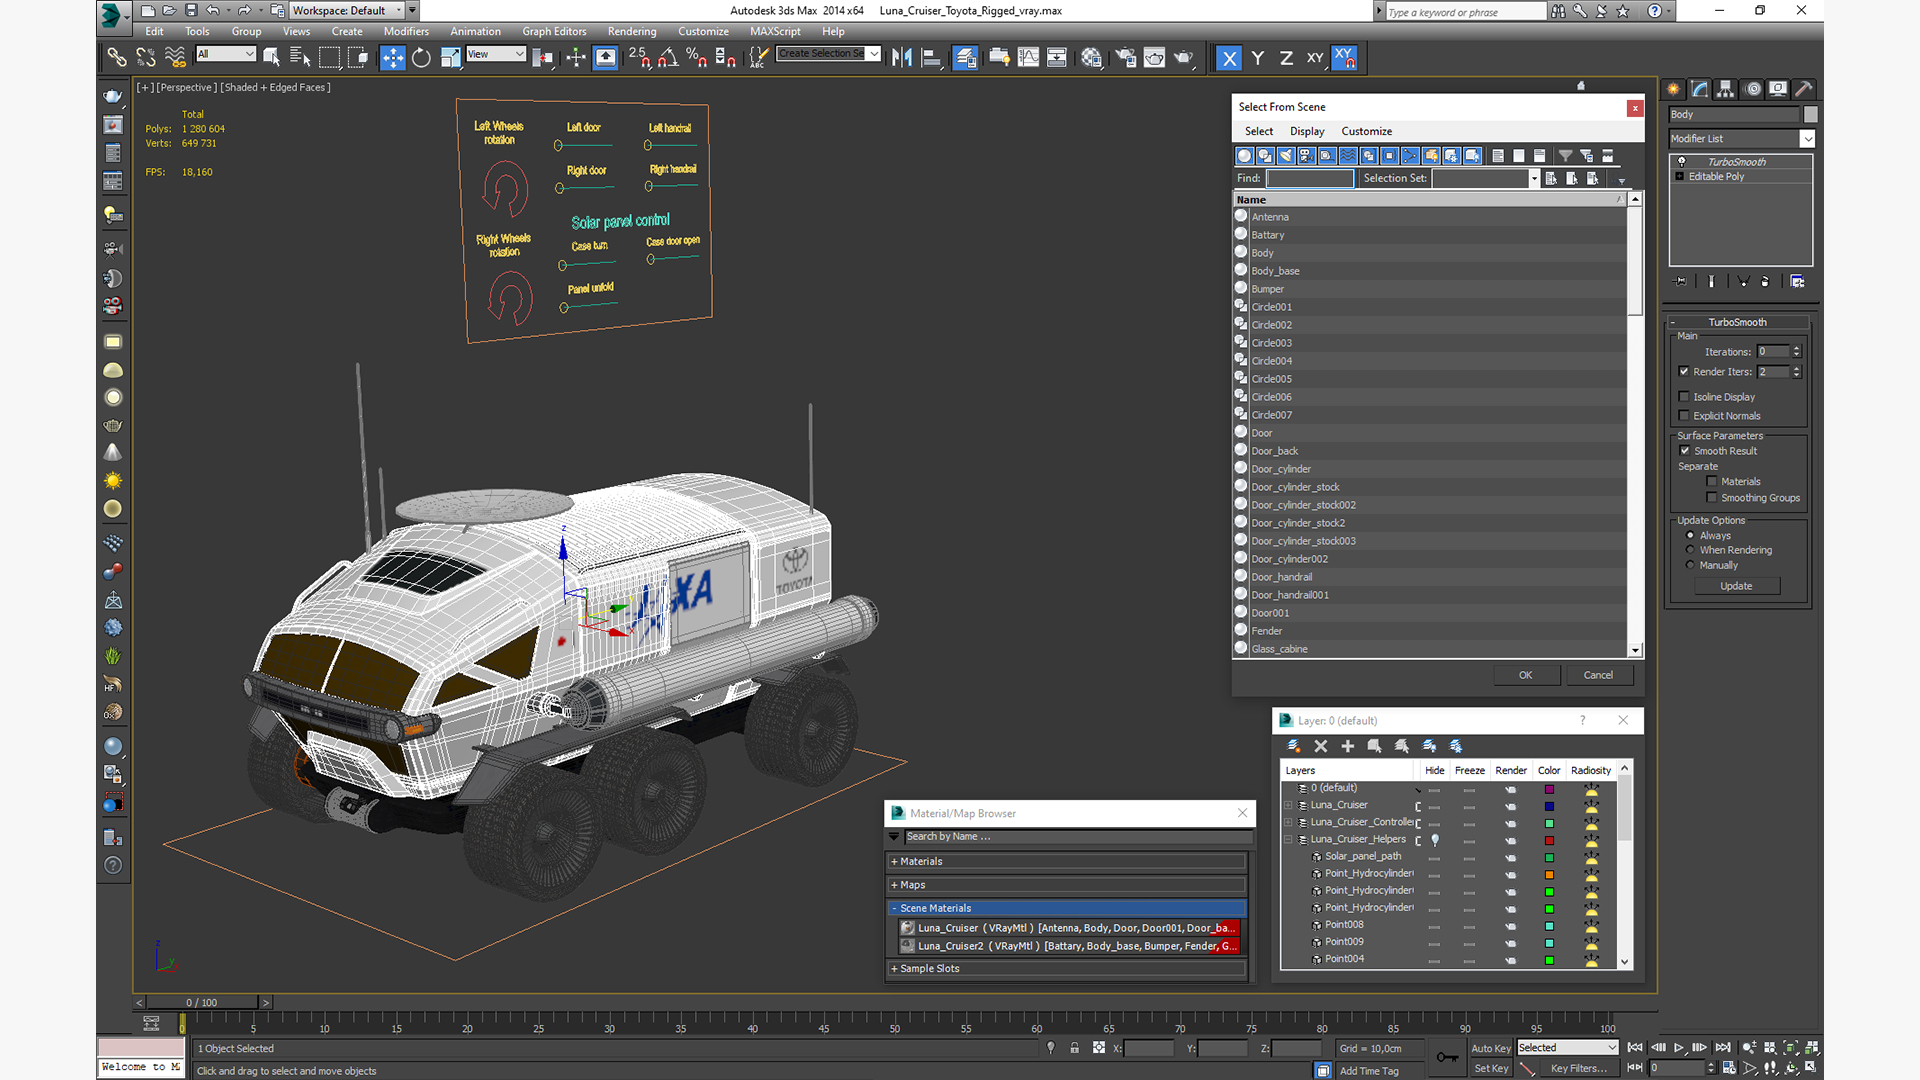Screen dimensions: 1920x1080
Task: Open Customize menu in Select From Scene
Action: tap(1366, 131)
